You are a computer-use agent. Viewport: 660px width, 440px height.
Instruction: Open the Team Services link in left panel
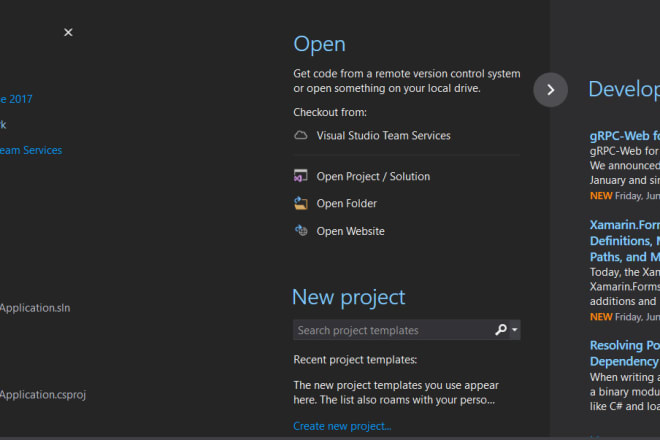[x=31, y=150]
